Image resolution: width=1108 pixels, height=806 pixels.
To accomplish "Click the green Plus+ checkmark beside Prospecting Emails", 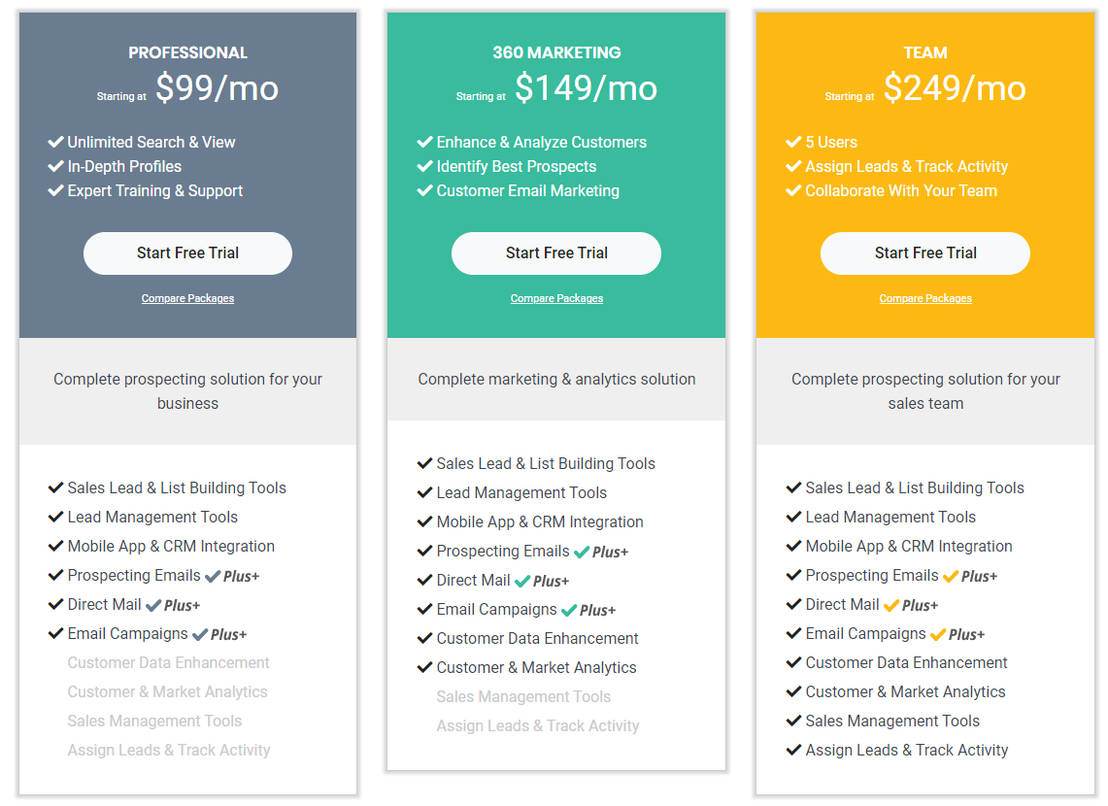I will 582,551.
